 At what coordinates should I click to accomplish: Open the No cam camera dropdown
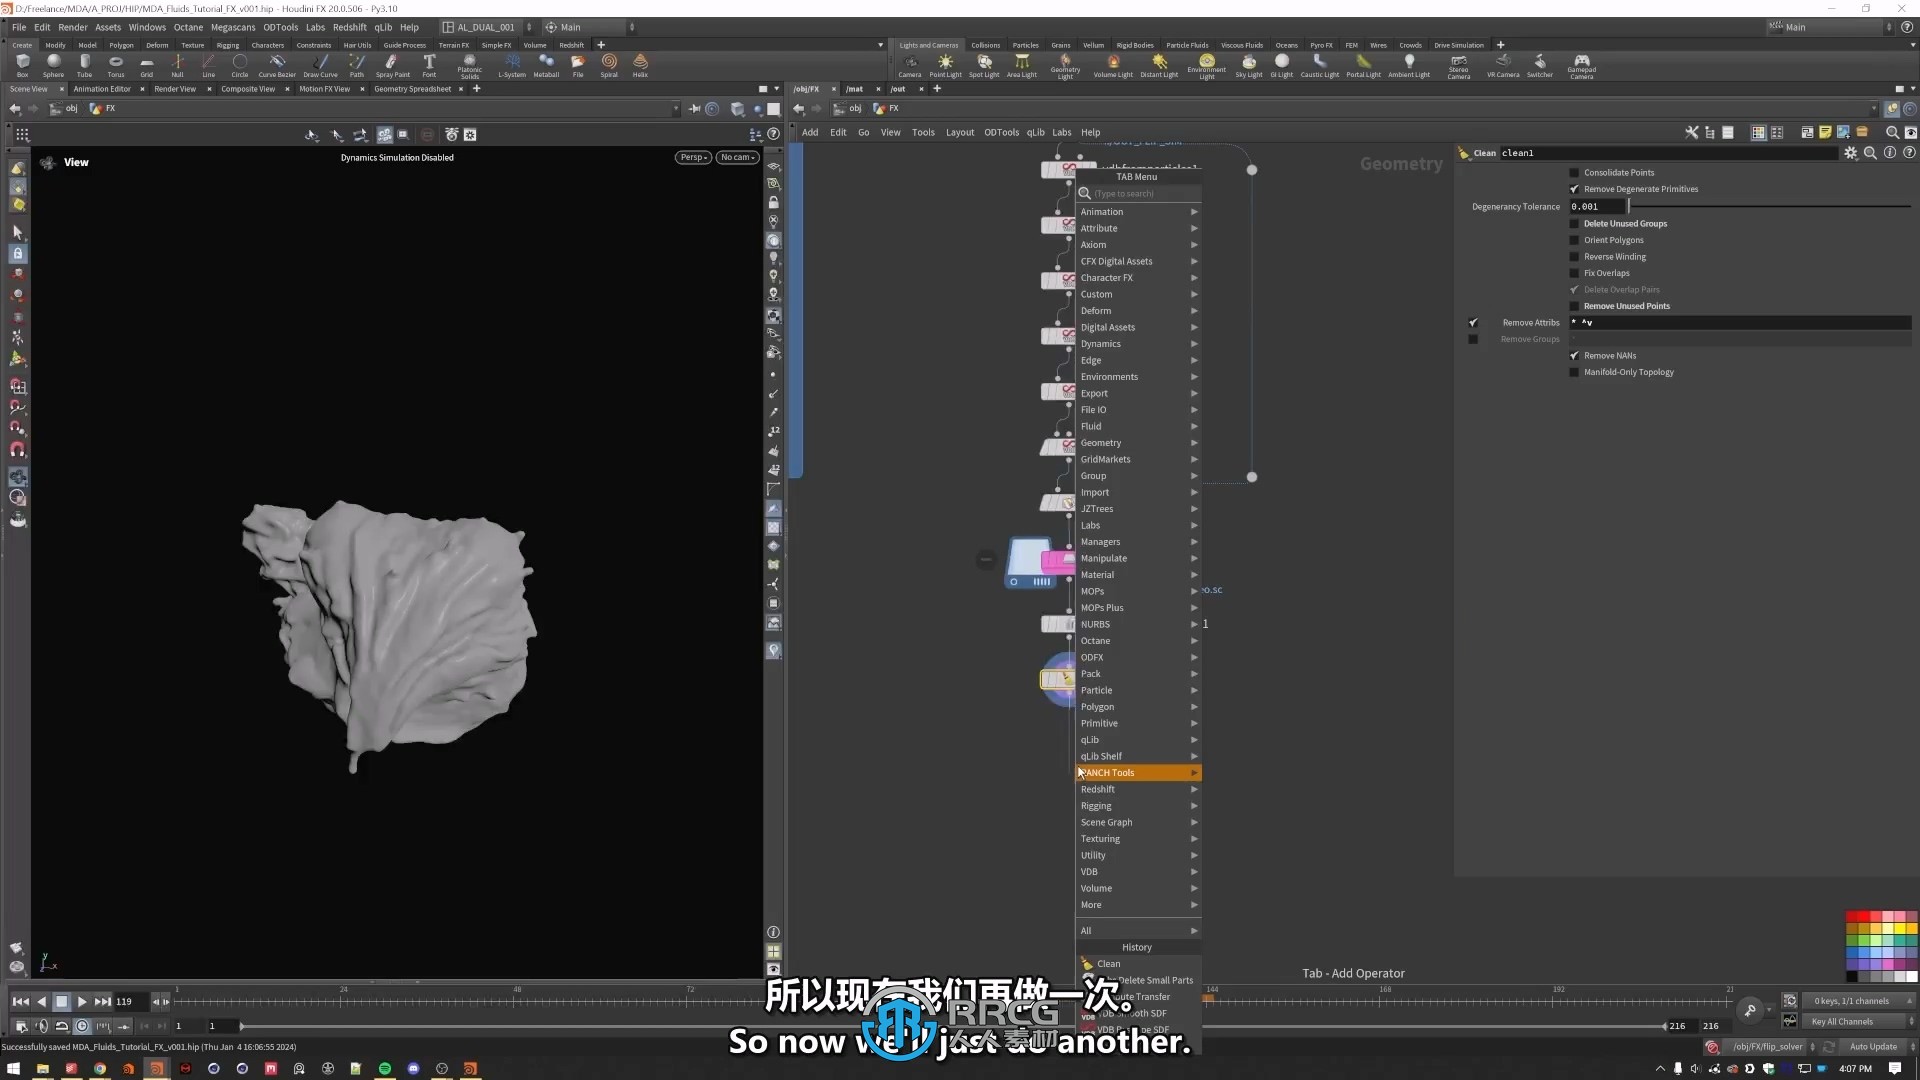[x=738, y=157]
